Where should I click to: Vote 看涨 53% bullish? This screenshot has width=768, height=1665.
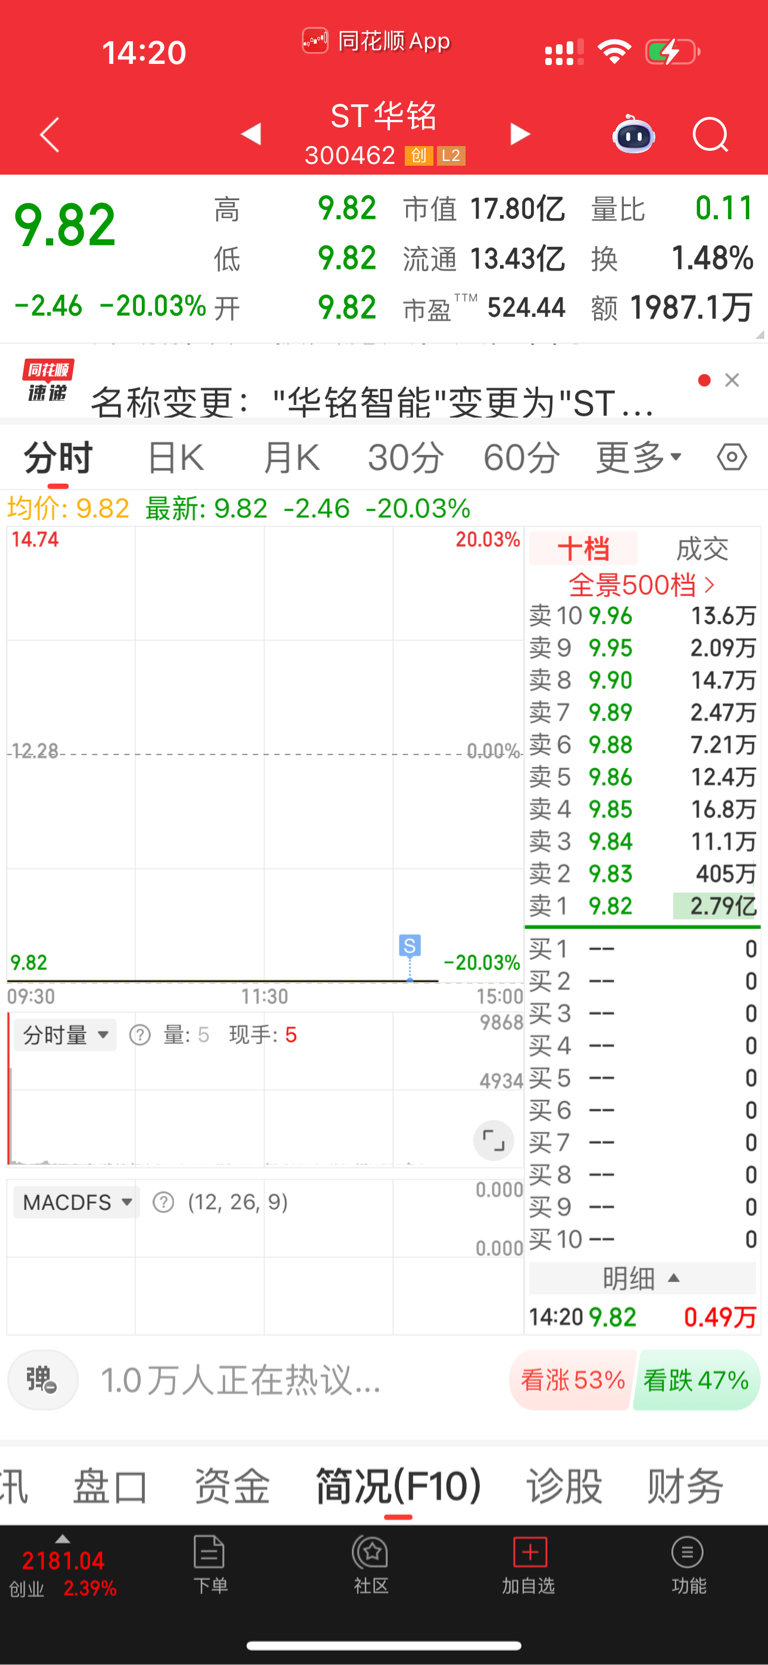572,1380
